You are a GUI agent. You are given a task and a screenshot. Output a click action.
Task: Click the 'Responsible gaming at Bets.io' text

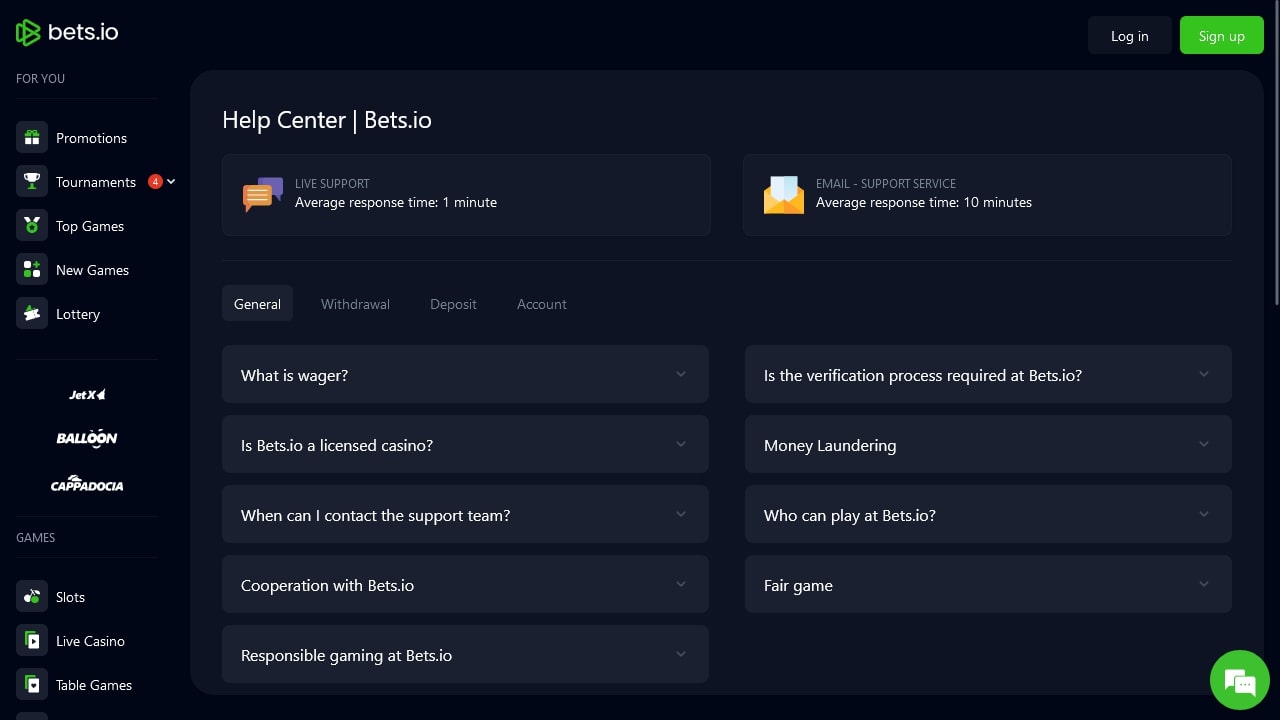[x=346, y=655]
